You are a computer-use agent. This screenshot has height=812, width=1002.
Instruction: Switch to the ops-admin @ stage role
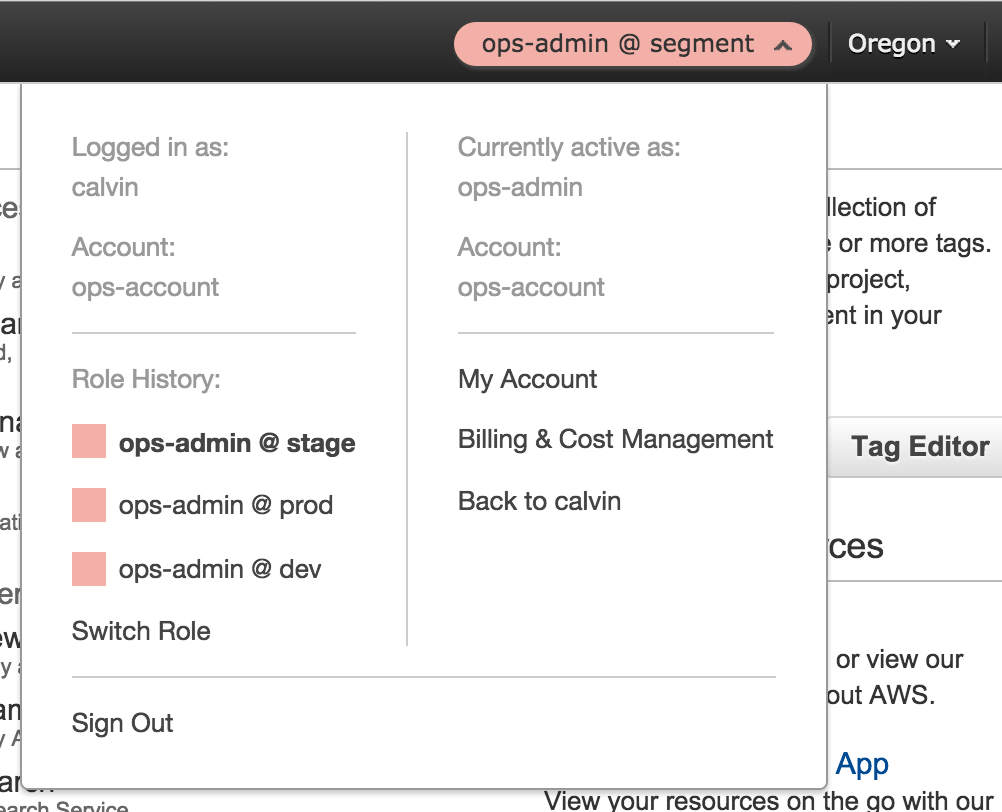(237, 443)
